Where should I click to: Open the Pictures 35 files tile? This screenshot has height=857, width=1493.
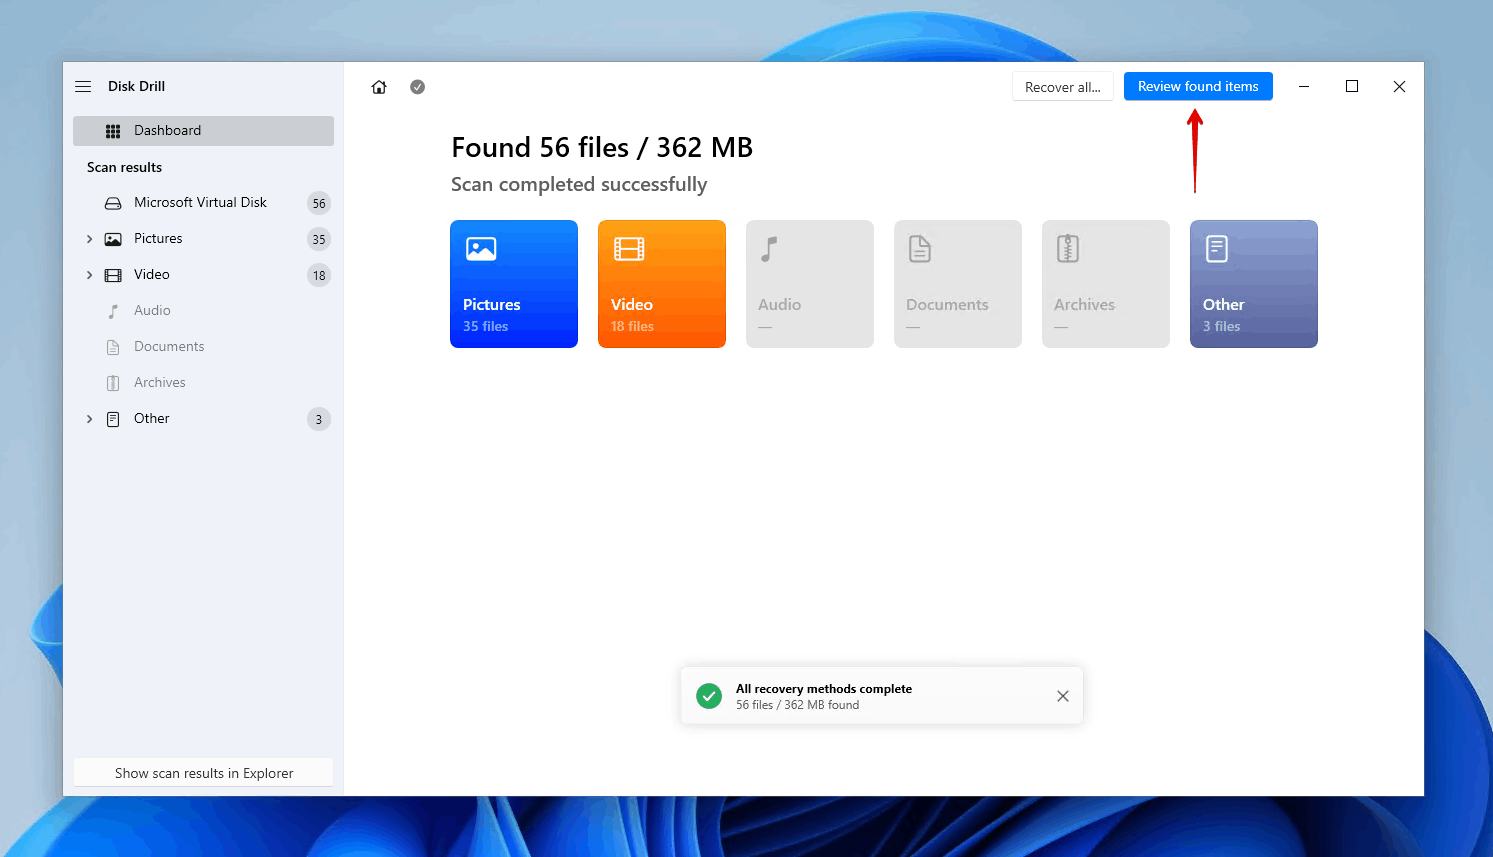(514, 284)
